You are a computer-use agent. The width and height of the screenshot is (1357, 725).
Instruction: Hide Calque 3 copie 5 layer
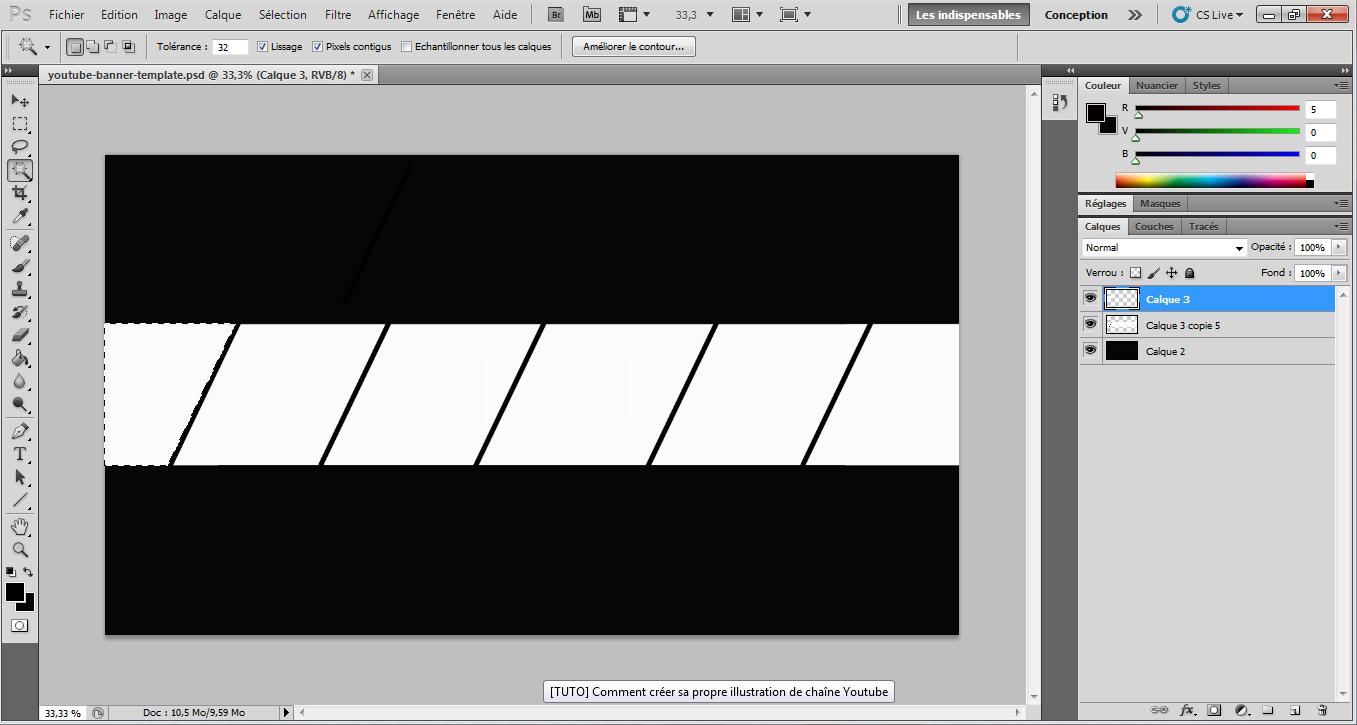pos(1090,324)
